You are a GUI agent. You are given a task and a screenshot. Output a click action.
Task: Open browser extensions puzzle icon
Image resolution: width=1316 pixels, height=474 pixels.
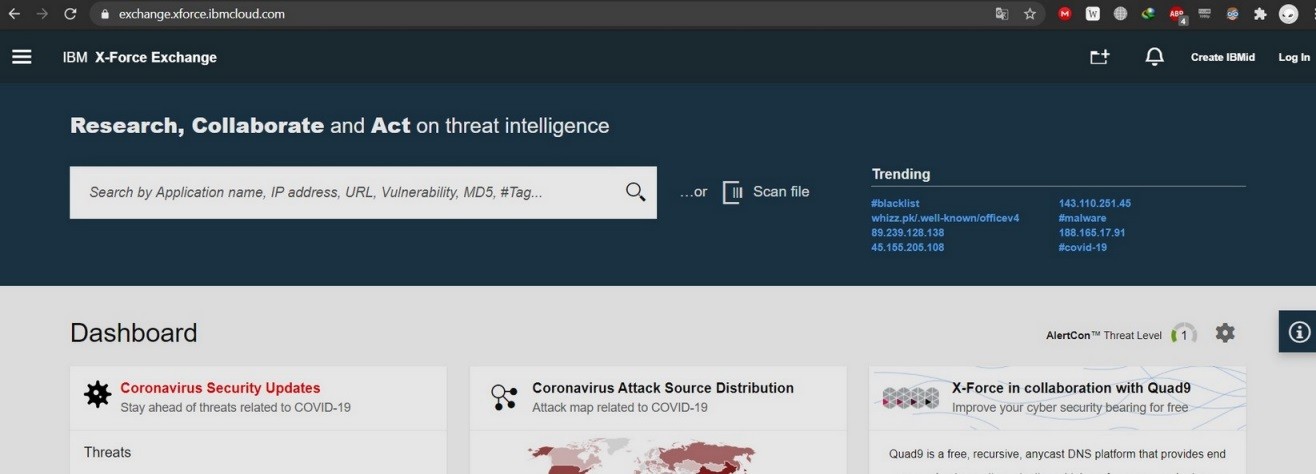(1260, 14)
